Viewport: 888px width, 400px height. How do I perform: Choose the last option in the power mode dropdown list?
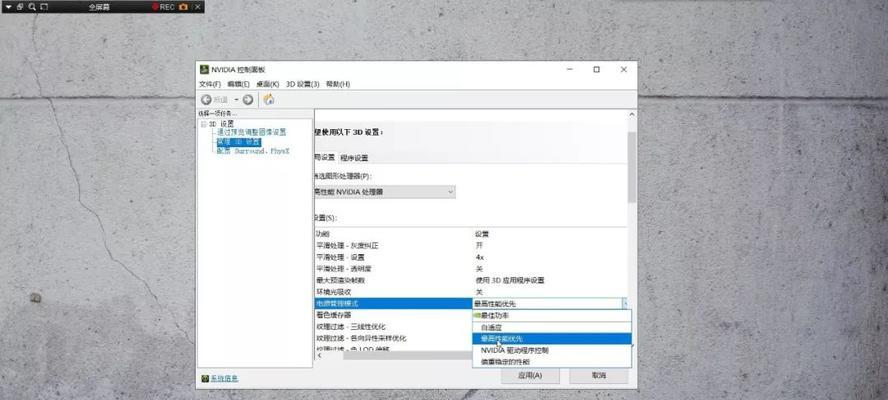[552, 361]
